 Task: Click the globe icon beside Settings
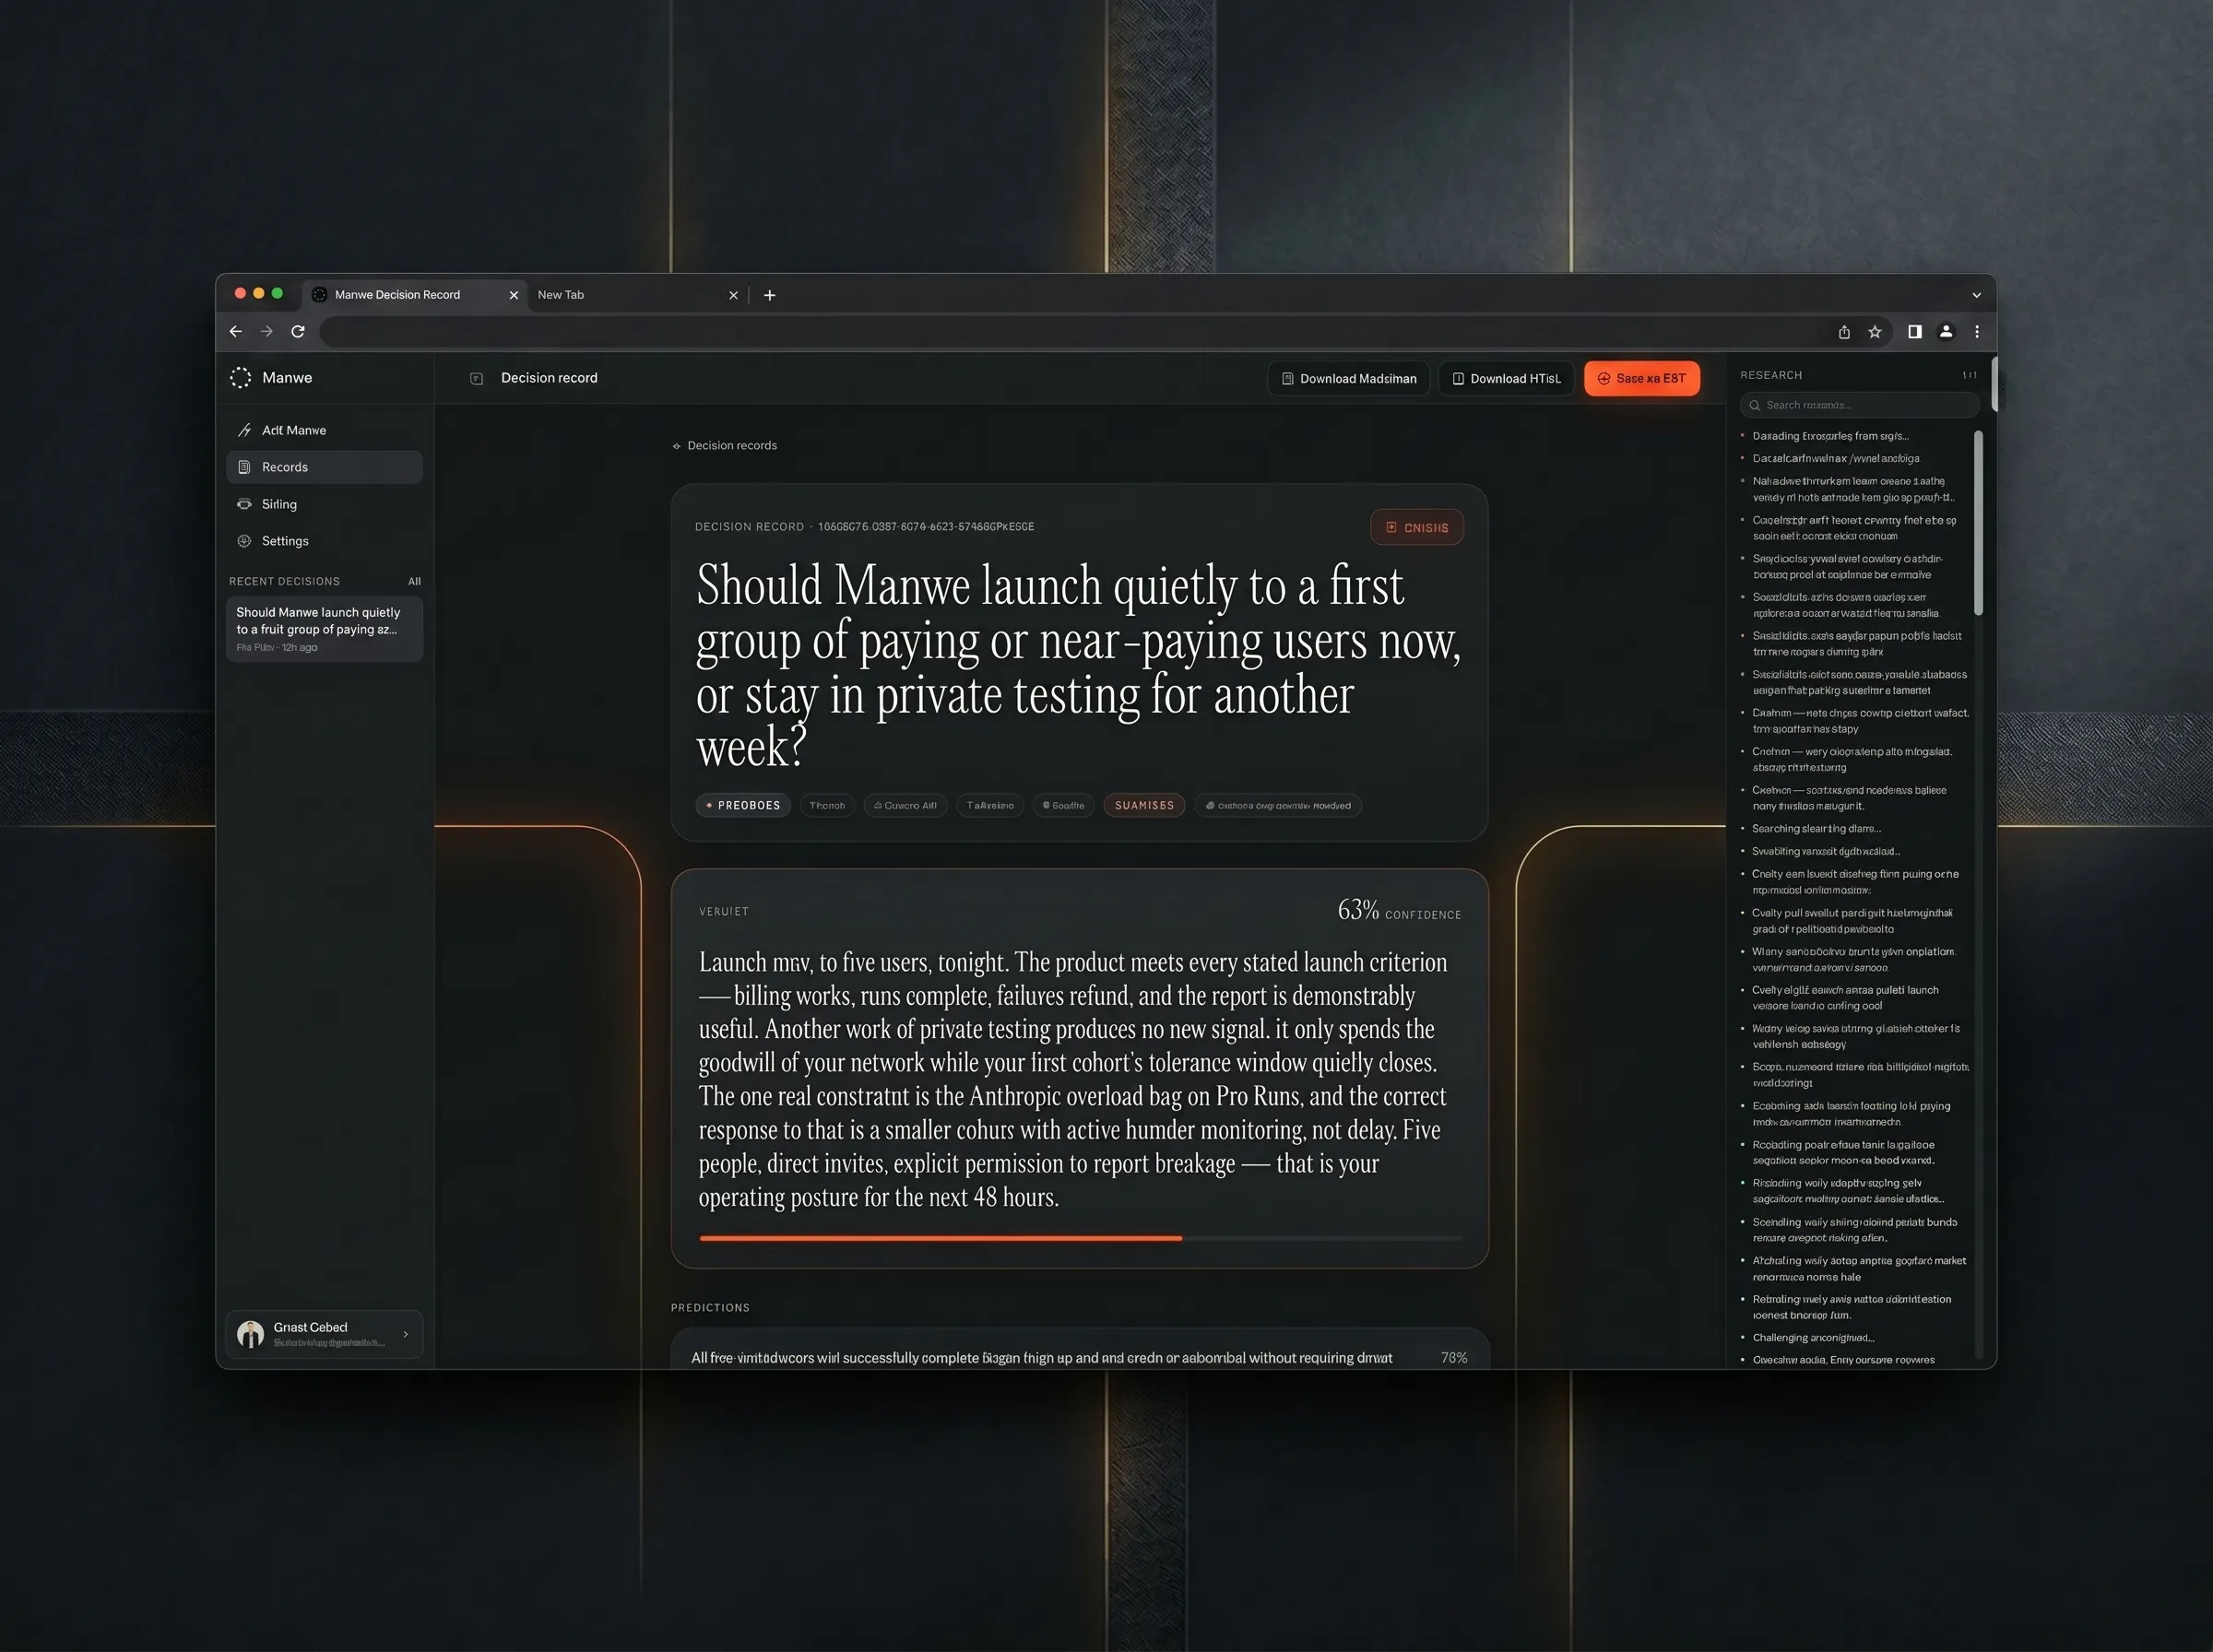click(244, 541)
